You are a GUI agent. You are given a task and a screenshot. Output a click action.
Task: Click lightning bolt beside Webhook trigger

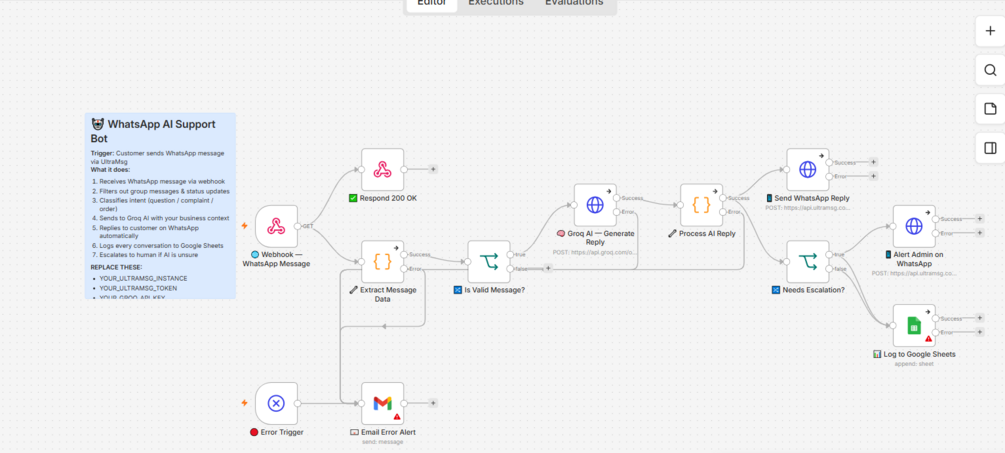coord(244,226)
